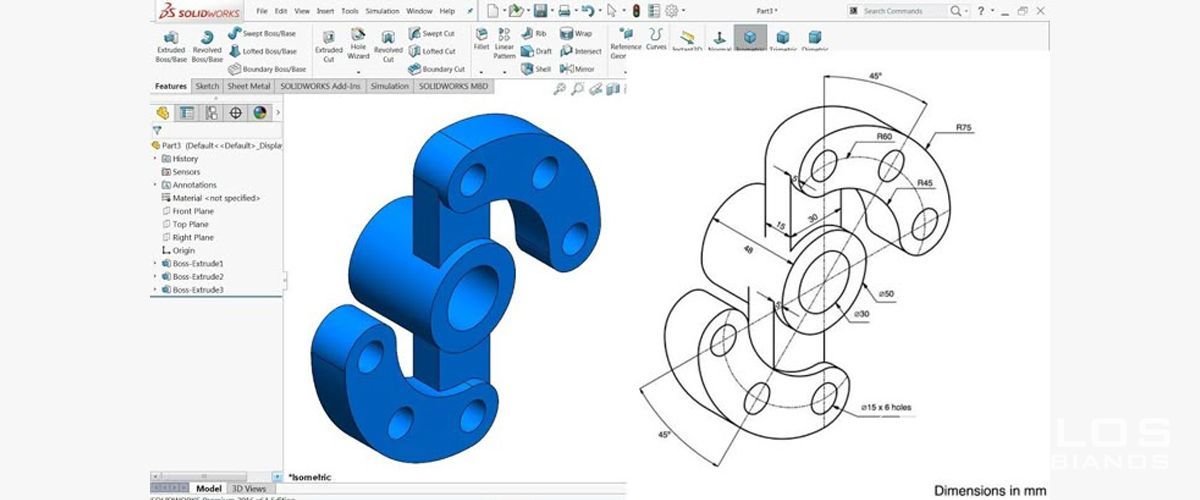The height and width of the screenshot is (500, 1200).
Task: Switch to the Sketch tab
Action: point(207,86)
